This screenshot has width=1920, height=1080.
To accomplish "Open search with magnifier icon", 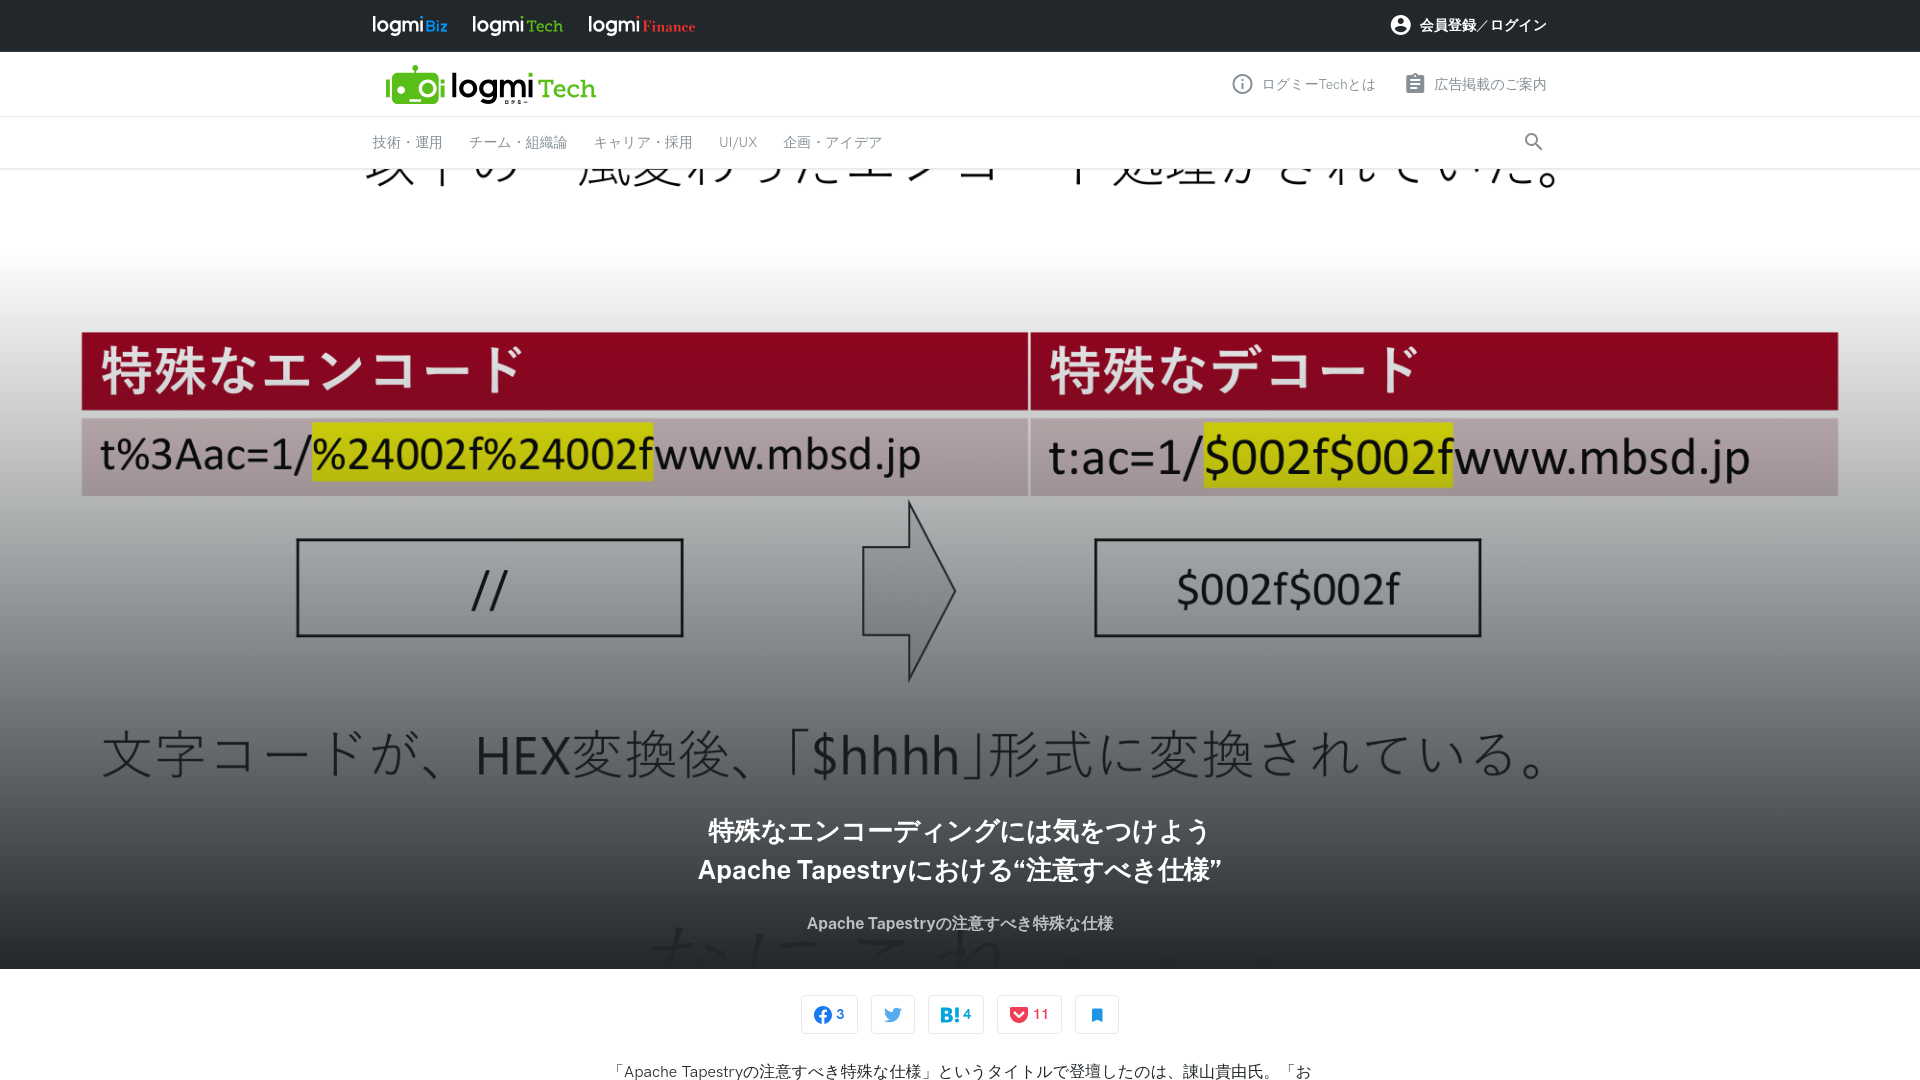I will tap(1533, 142).
